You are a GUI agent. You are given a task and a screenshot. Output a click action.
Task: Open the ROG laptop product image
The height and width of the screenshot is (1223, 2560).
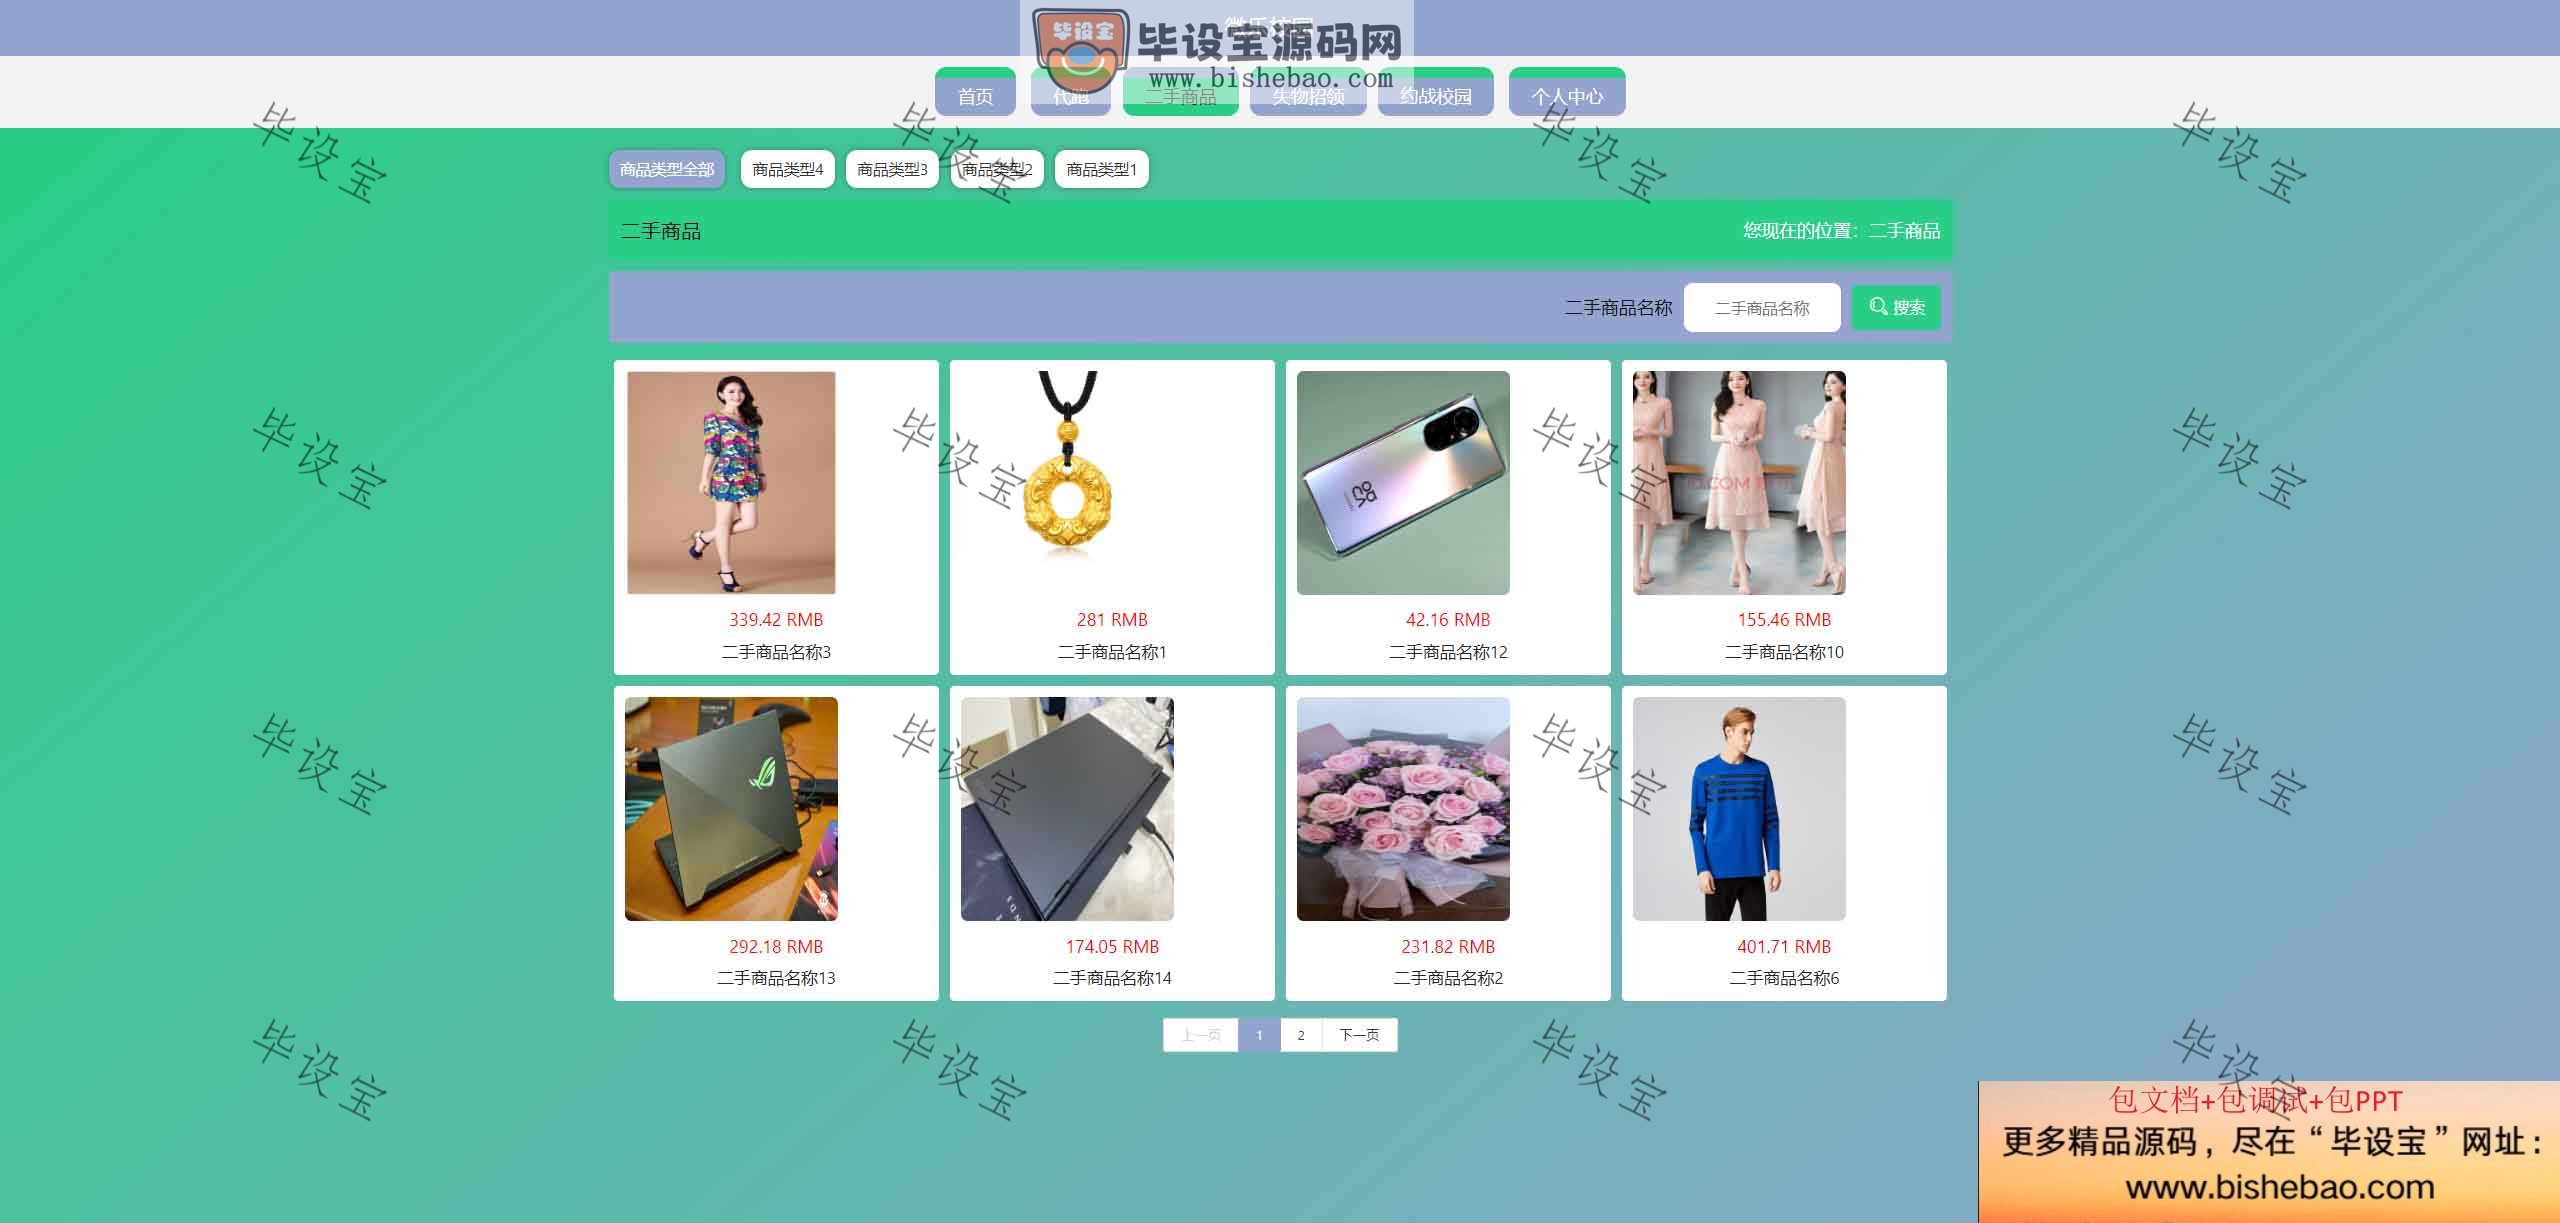[731, 809]
